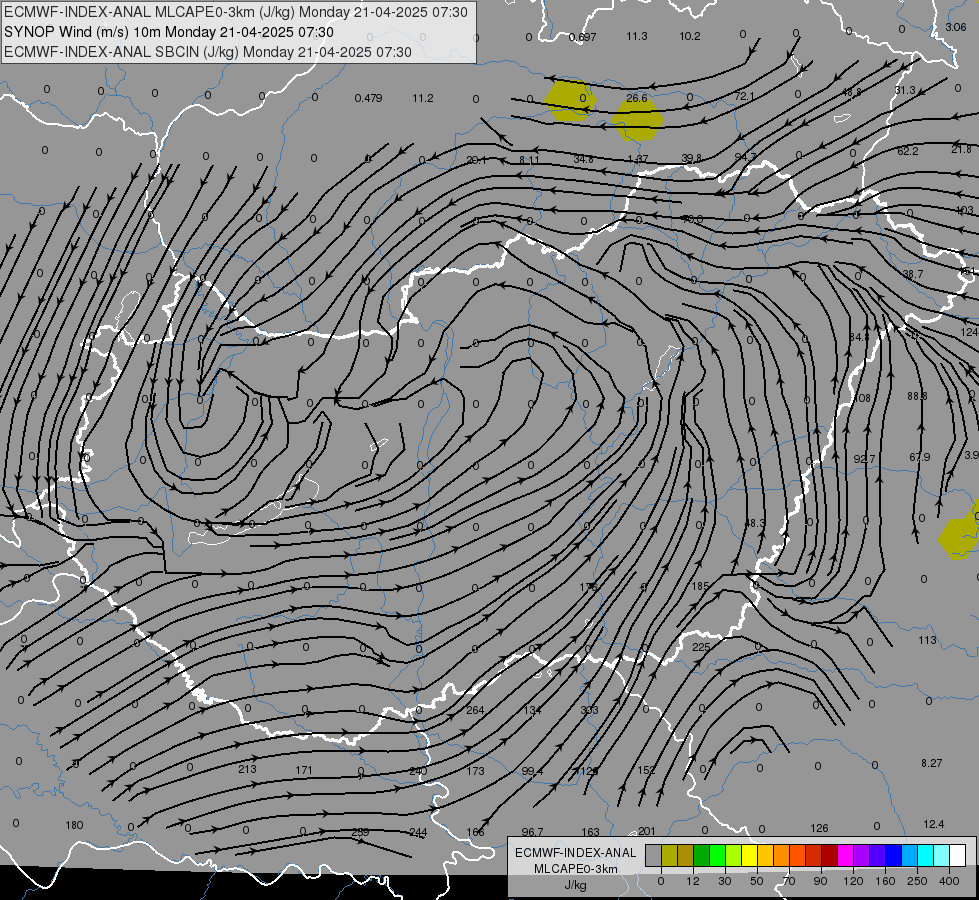Click the pure blue legend swatch
This screenshot has width=979, height=900.
[x=893, y=856]
